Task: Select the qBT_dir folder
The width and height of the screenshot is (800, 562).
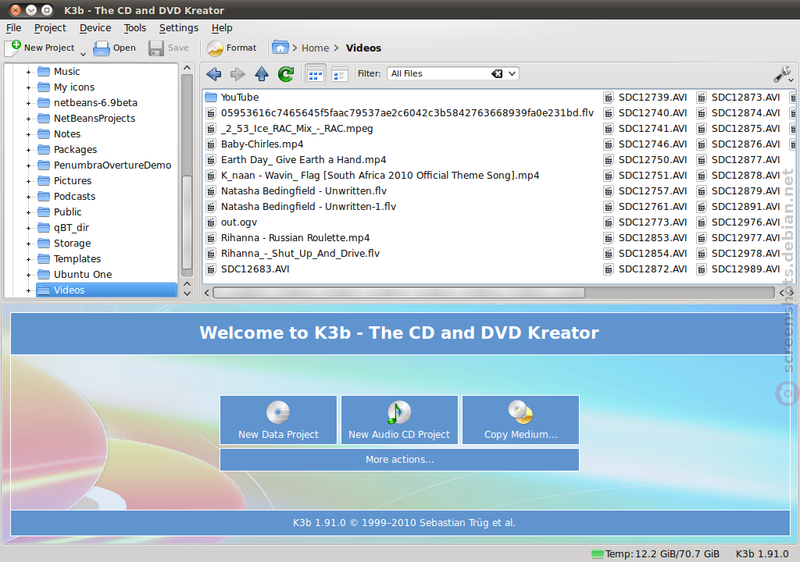Action: pyautogui.click(x=71, y=227)
